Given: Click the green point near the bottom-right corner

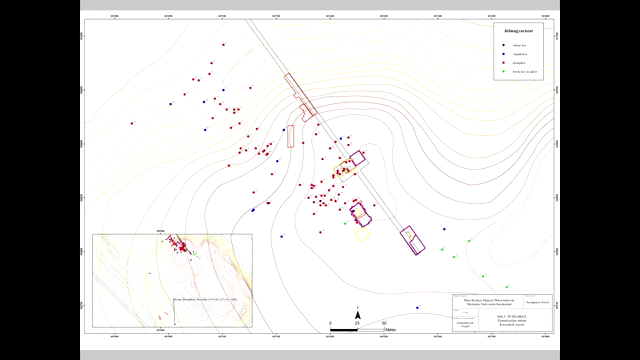Looking at the screenshot, I should click(x=507, y=287).
